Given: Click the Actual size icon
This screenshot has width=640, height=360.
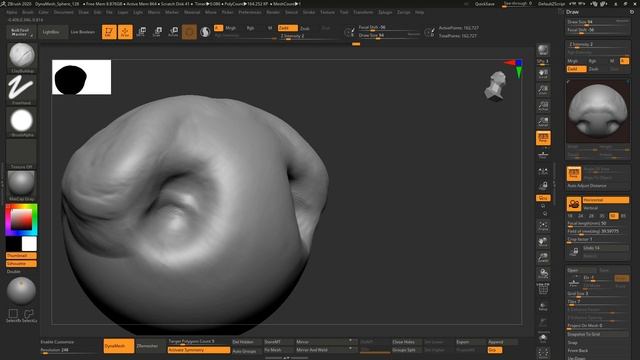Looking at the screenshot, I should 543,106.
